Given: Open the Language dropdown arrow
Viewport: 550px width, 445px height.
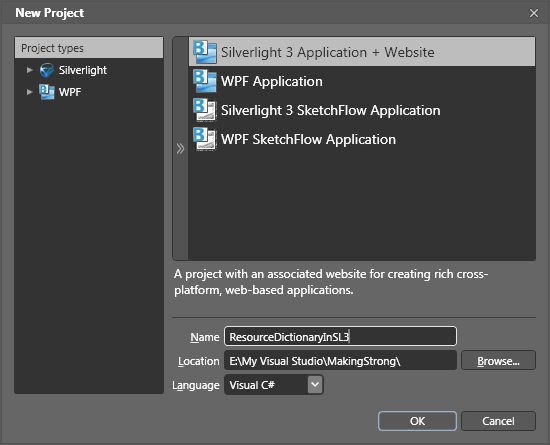Looking at the screenshot, I should click(x=315, y=384).
